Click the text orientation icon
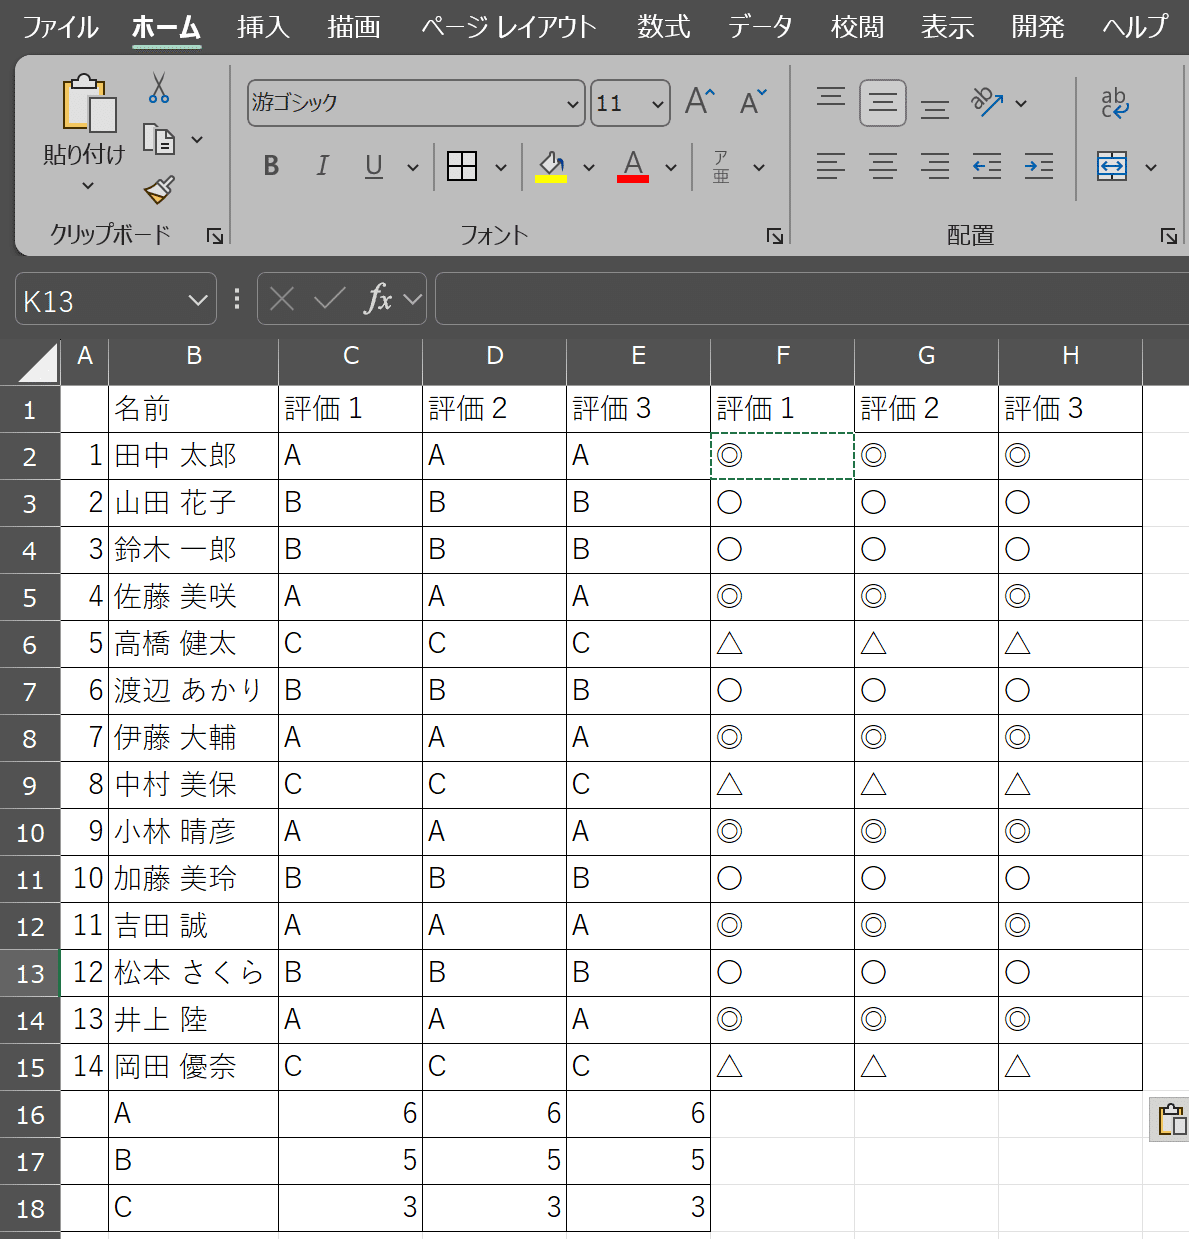This screenshot has height=1239, width=1189. (987, 102)
